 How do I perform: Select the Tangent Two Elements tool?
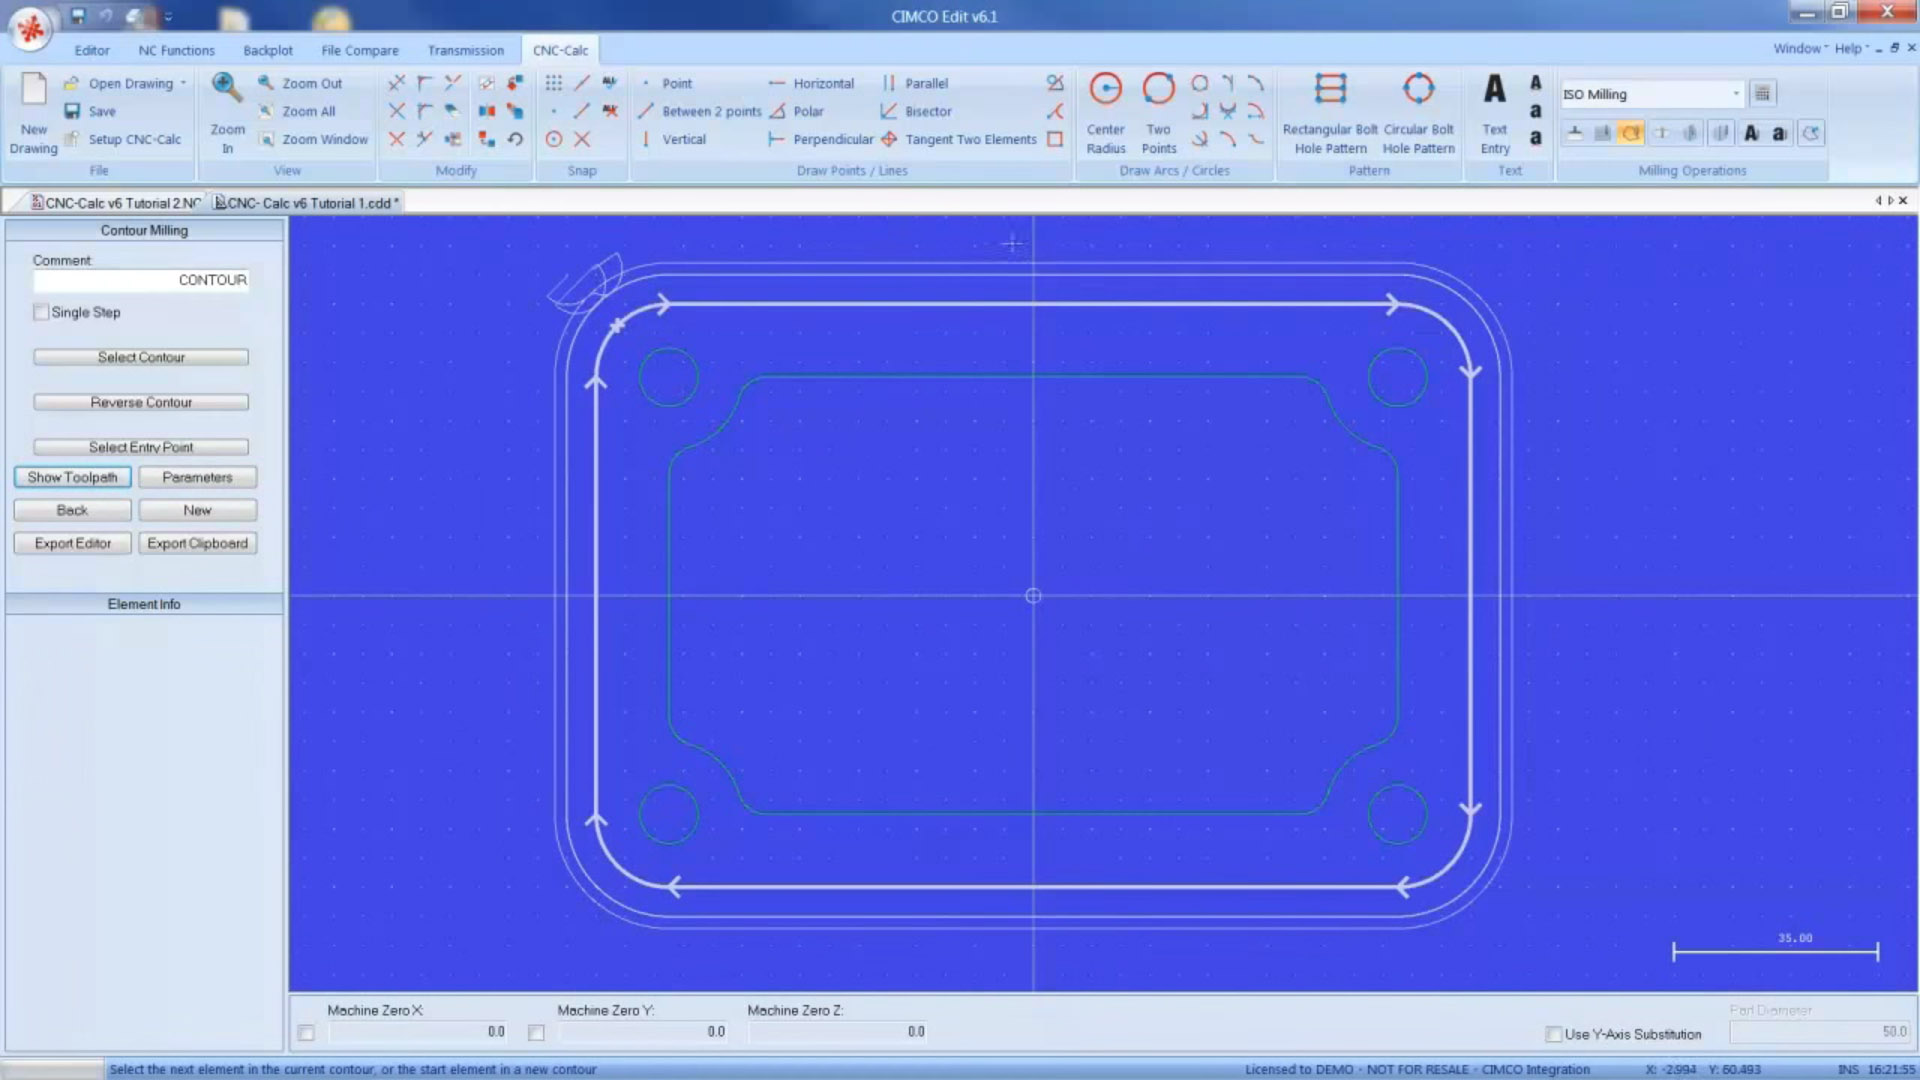pos(958,139)
